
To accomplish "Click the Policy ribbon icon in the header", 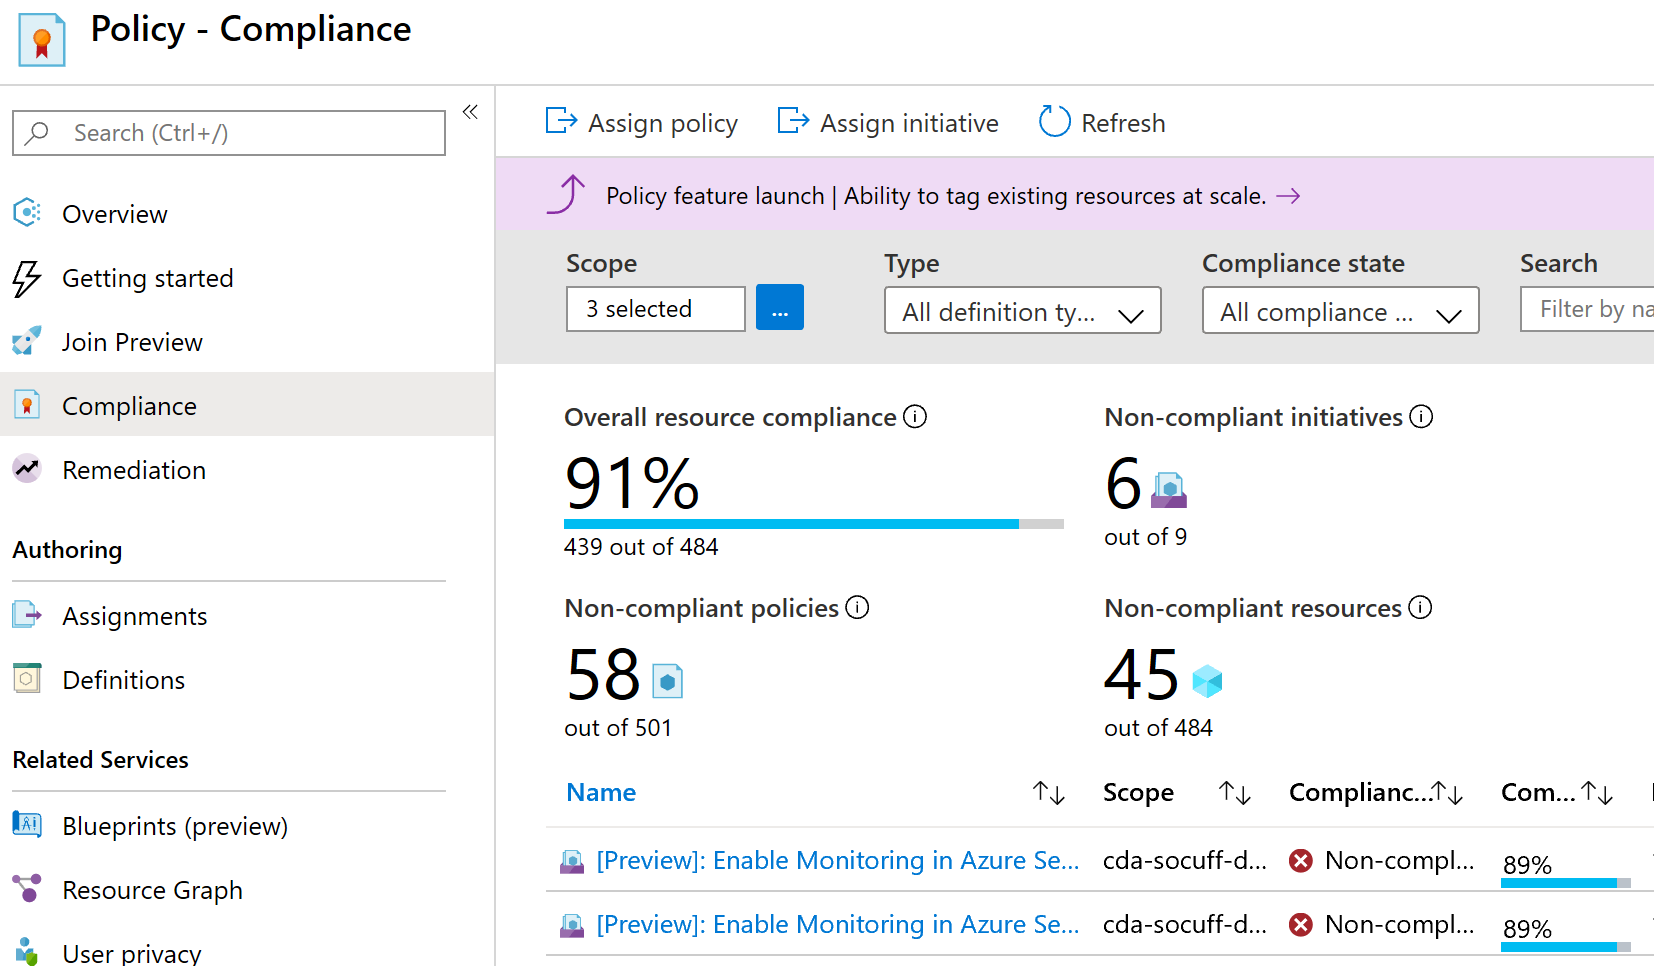I will tap(40, 39).
